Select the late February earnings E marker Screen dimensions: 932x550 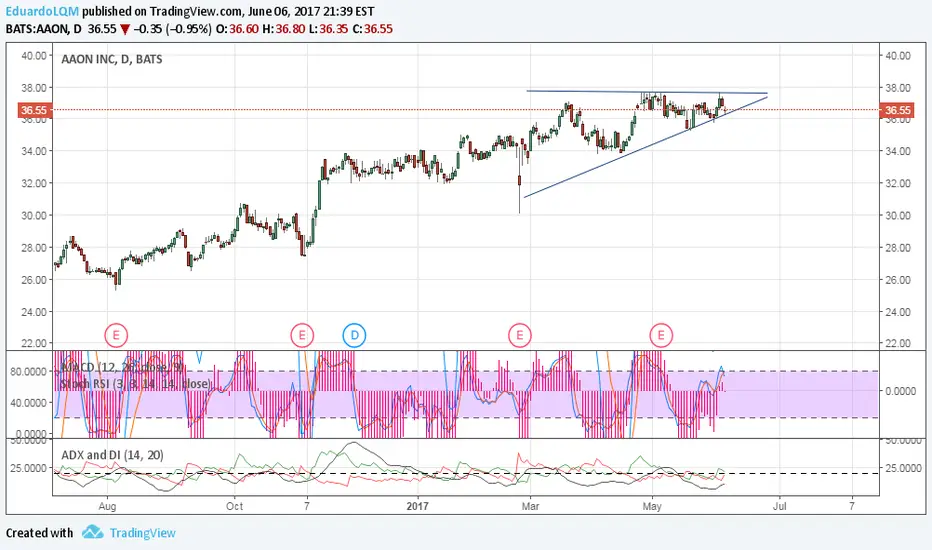point(519,335)
